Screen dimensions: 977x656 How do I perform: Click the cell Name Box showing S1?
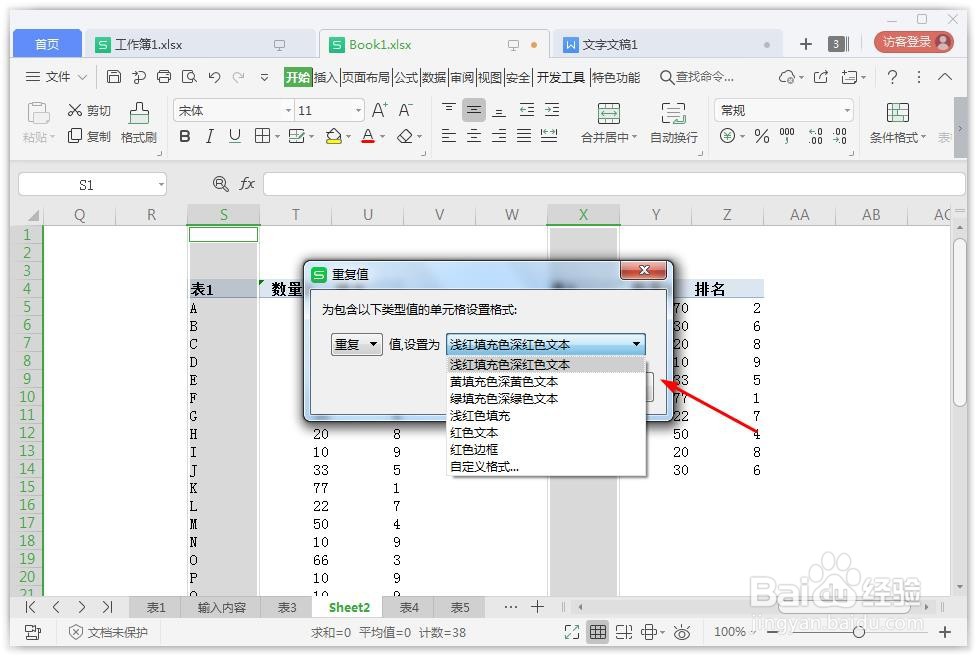[x=85, y=184]
